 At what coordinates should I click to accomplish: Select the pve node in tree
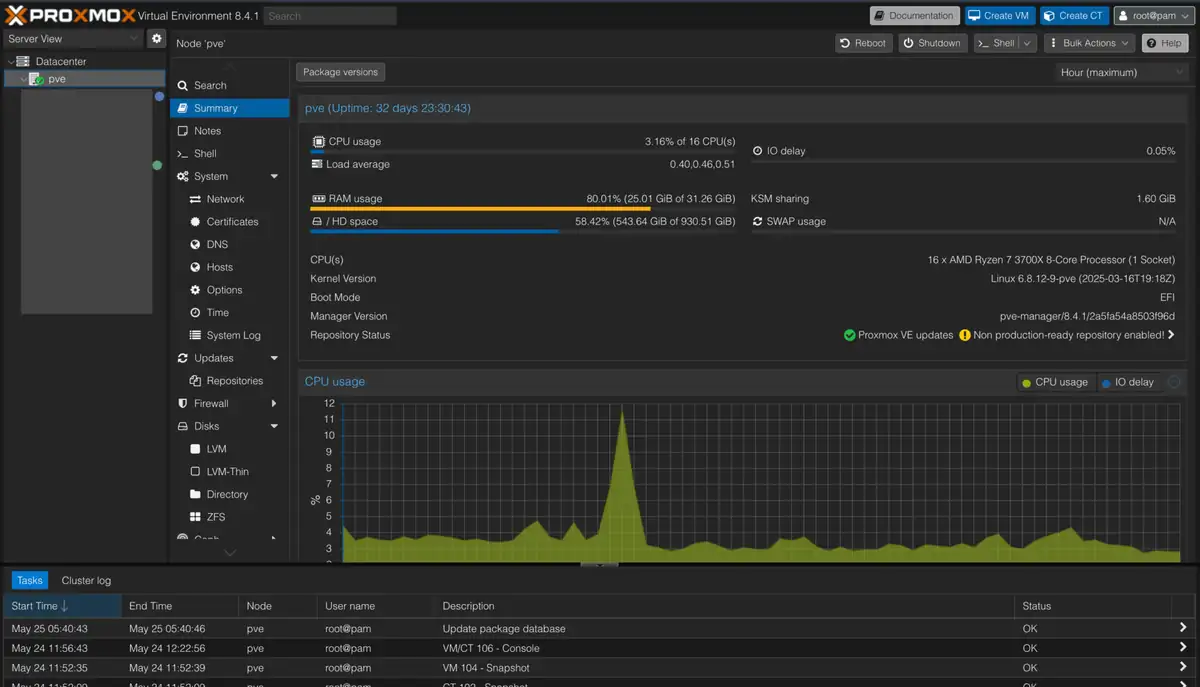[x=57, y=79]
